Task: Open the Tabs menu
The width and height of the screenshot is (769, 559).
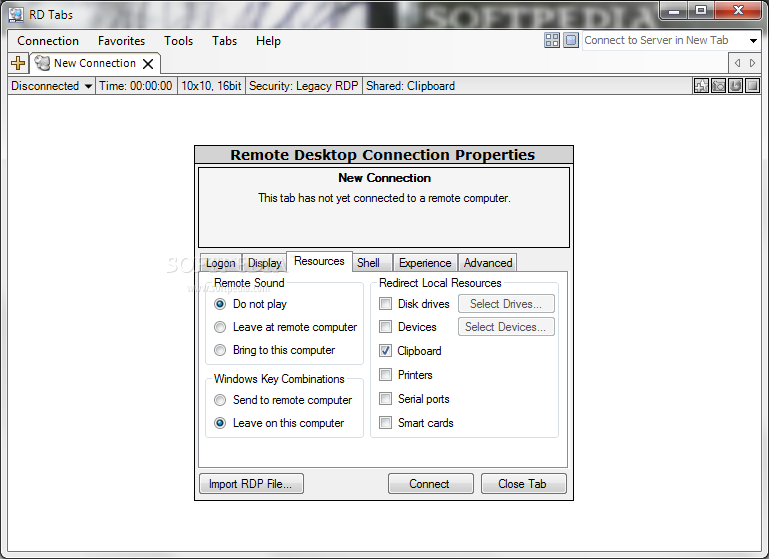Action: click(225, 41)
